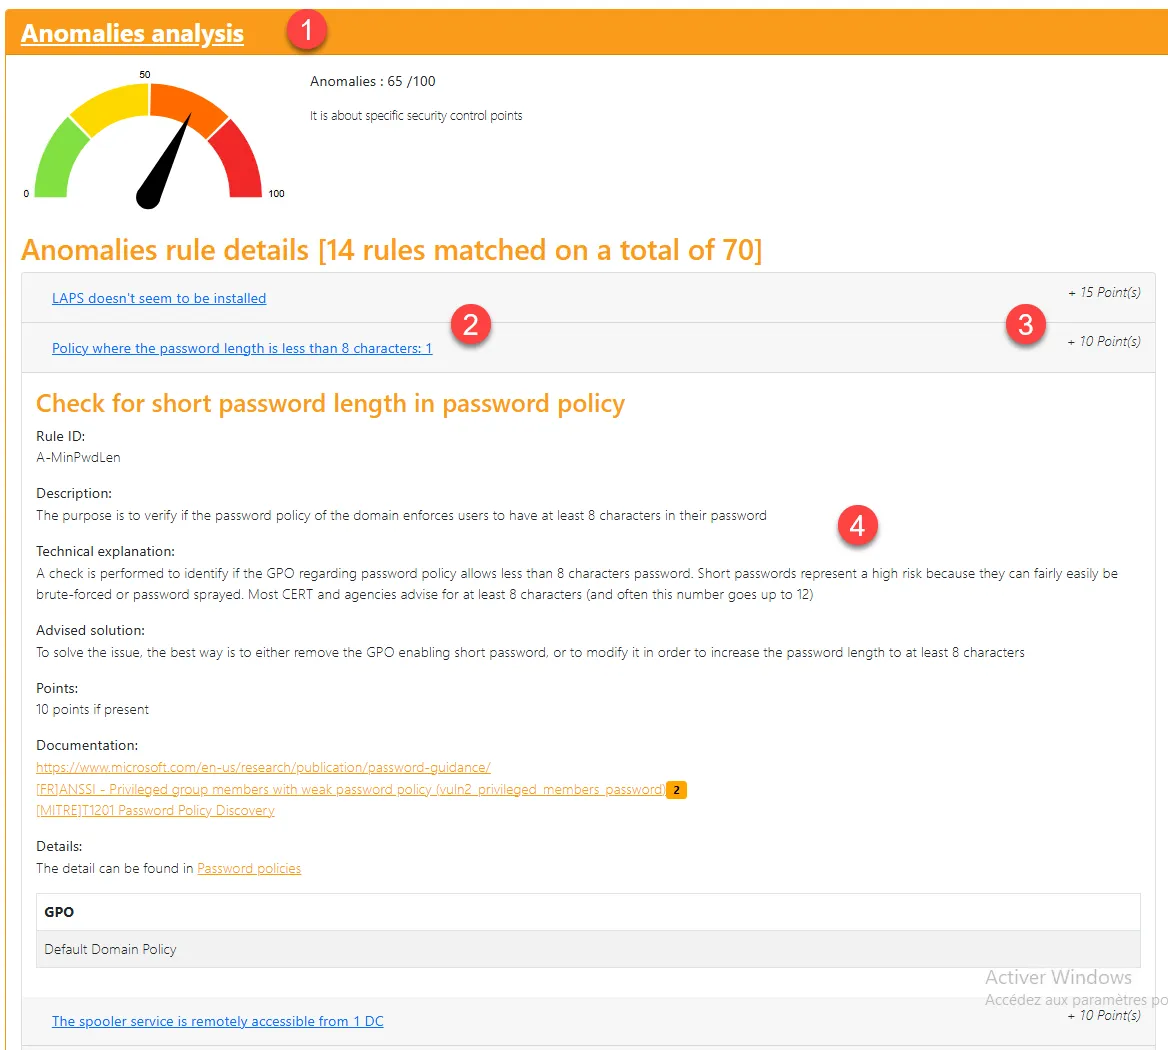This screenshot has height=1050, width=1168.
Task: Click the +15 Point(s) label on the LAPS row
Action: click(1104, 293)
